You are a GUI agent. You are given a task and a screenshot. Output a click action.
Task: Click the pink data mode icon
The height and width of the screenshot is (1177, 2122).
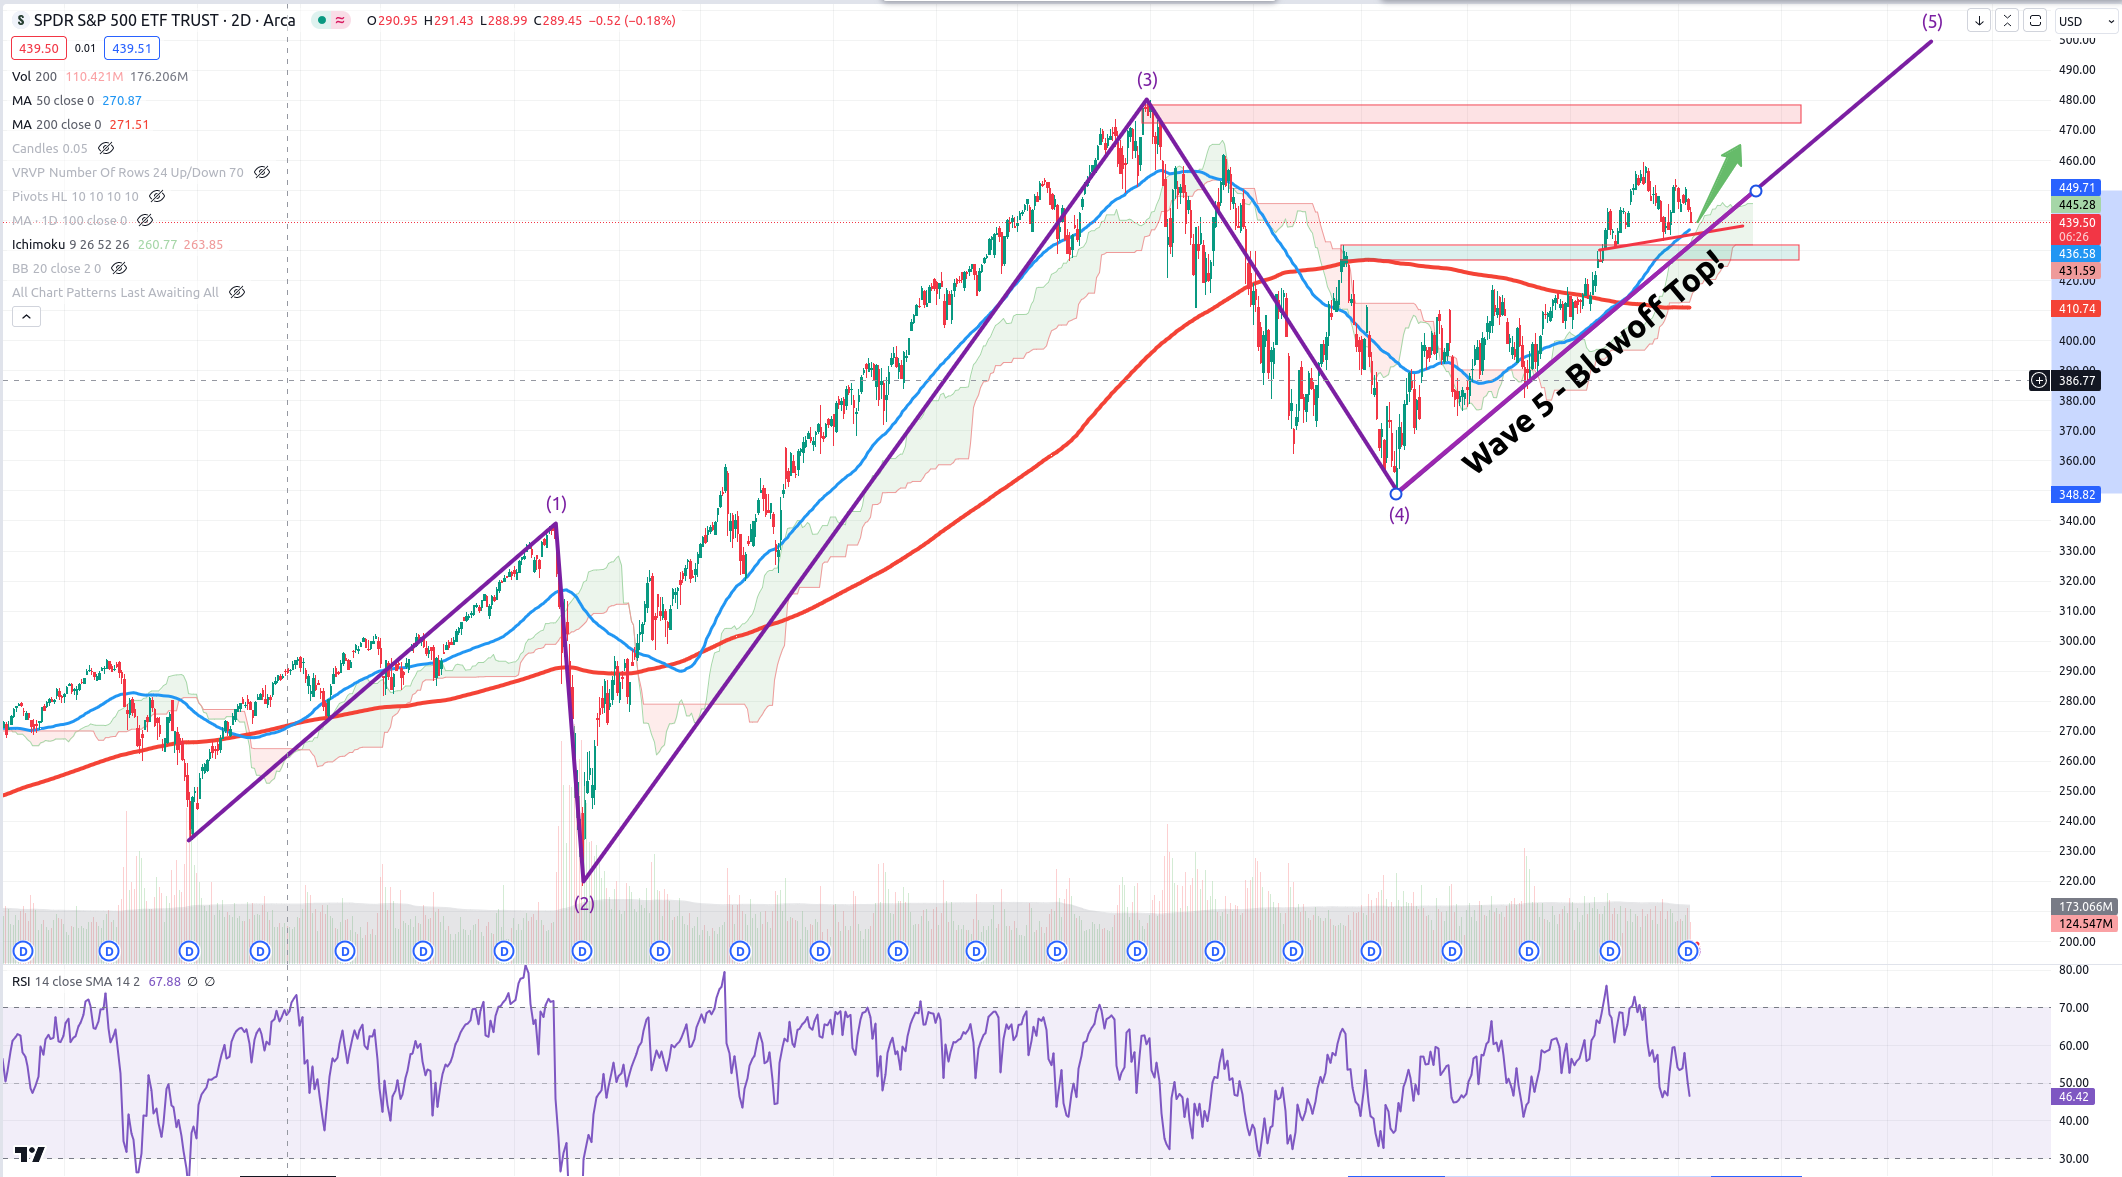coord(341,21)
